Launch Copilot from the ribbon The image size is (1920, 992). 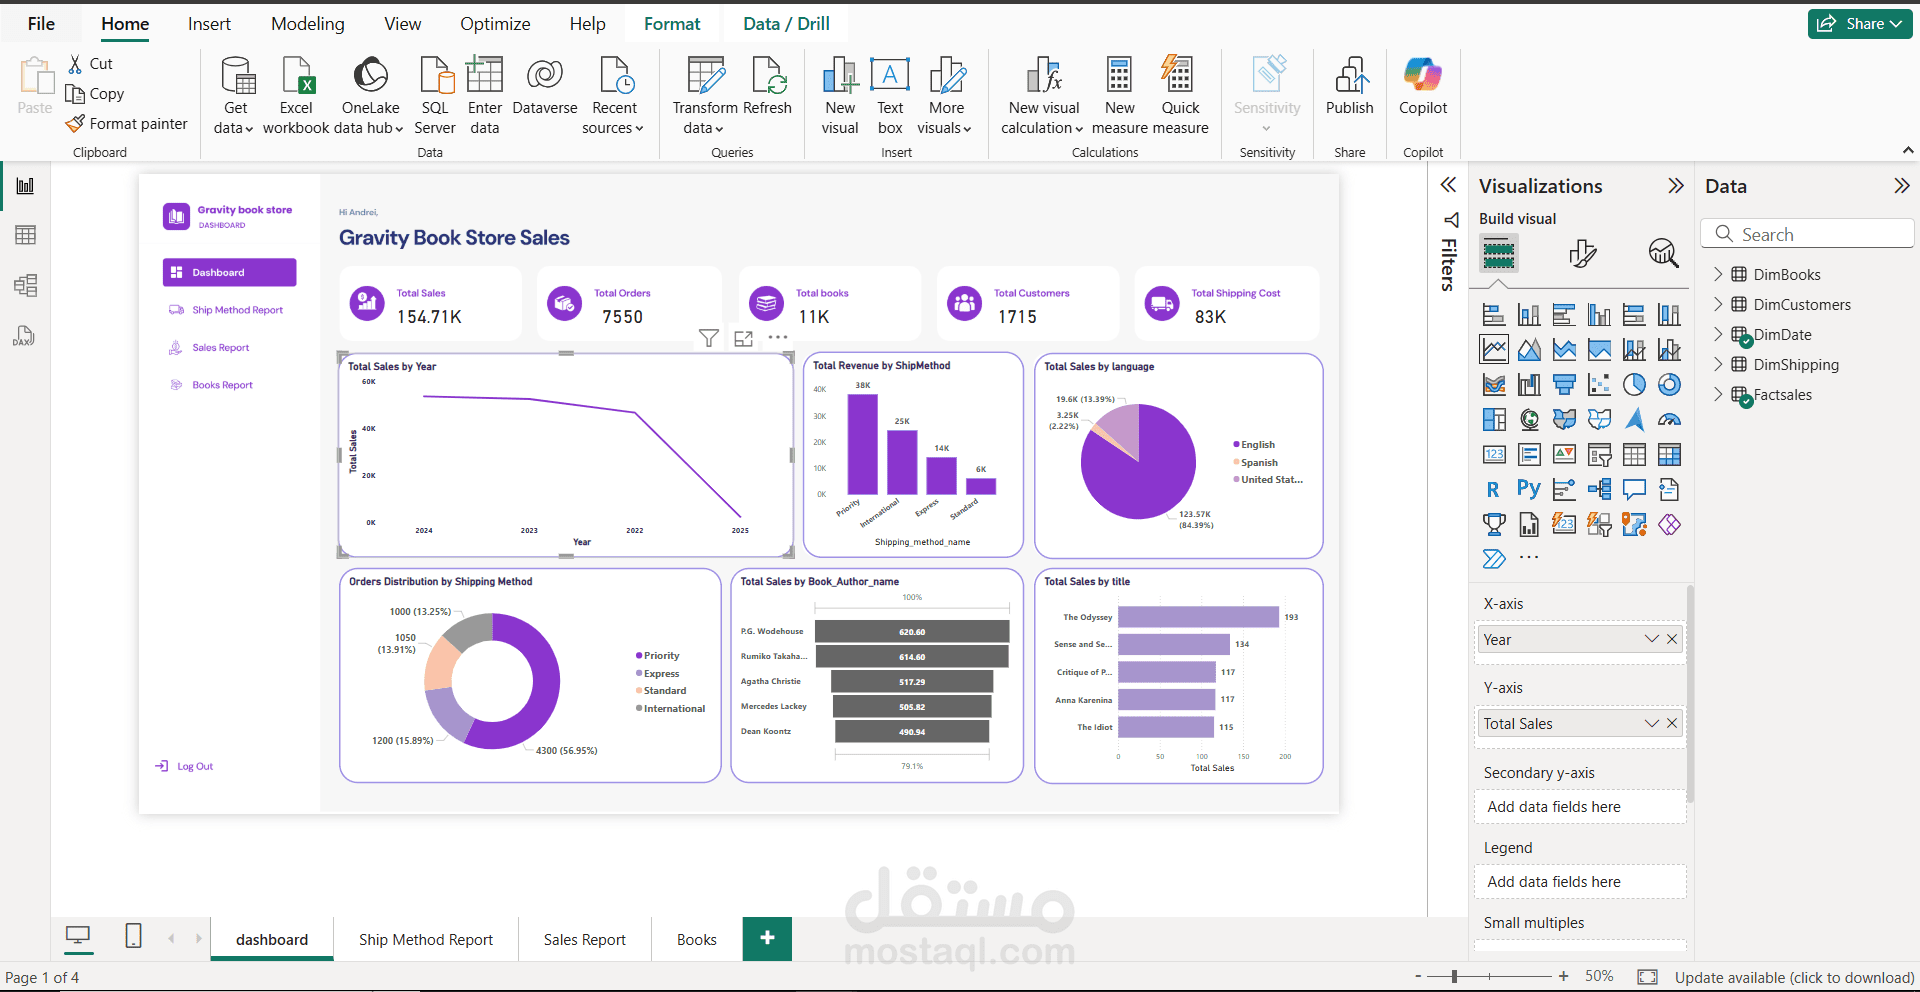pos(1423,86)
